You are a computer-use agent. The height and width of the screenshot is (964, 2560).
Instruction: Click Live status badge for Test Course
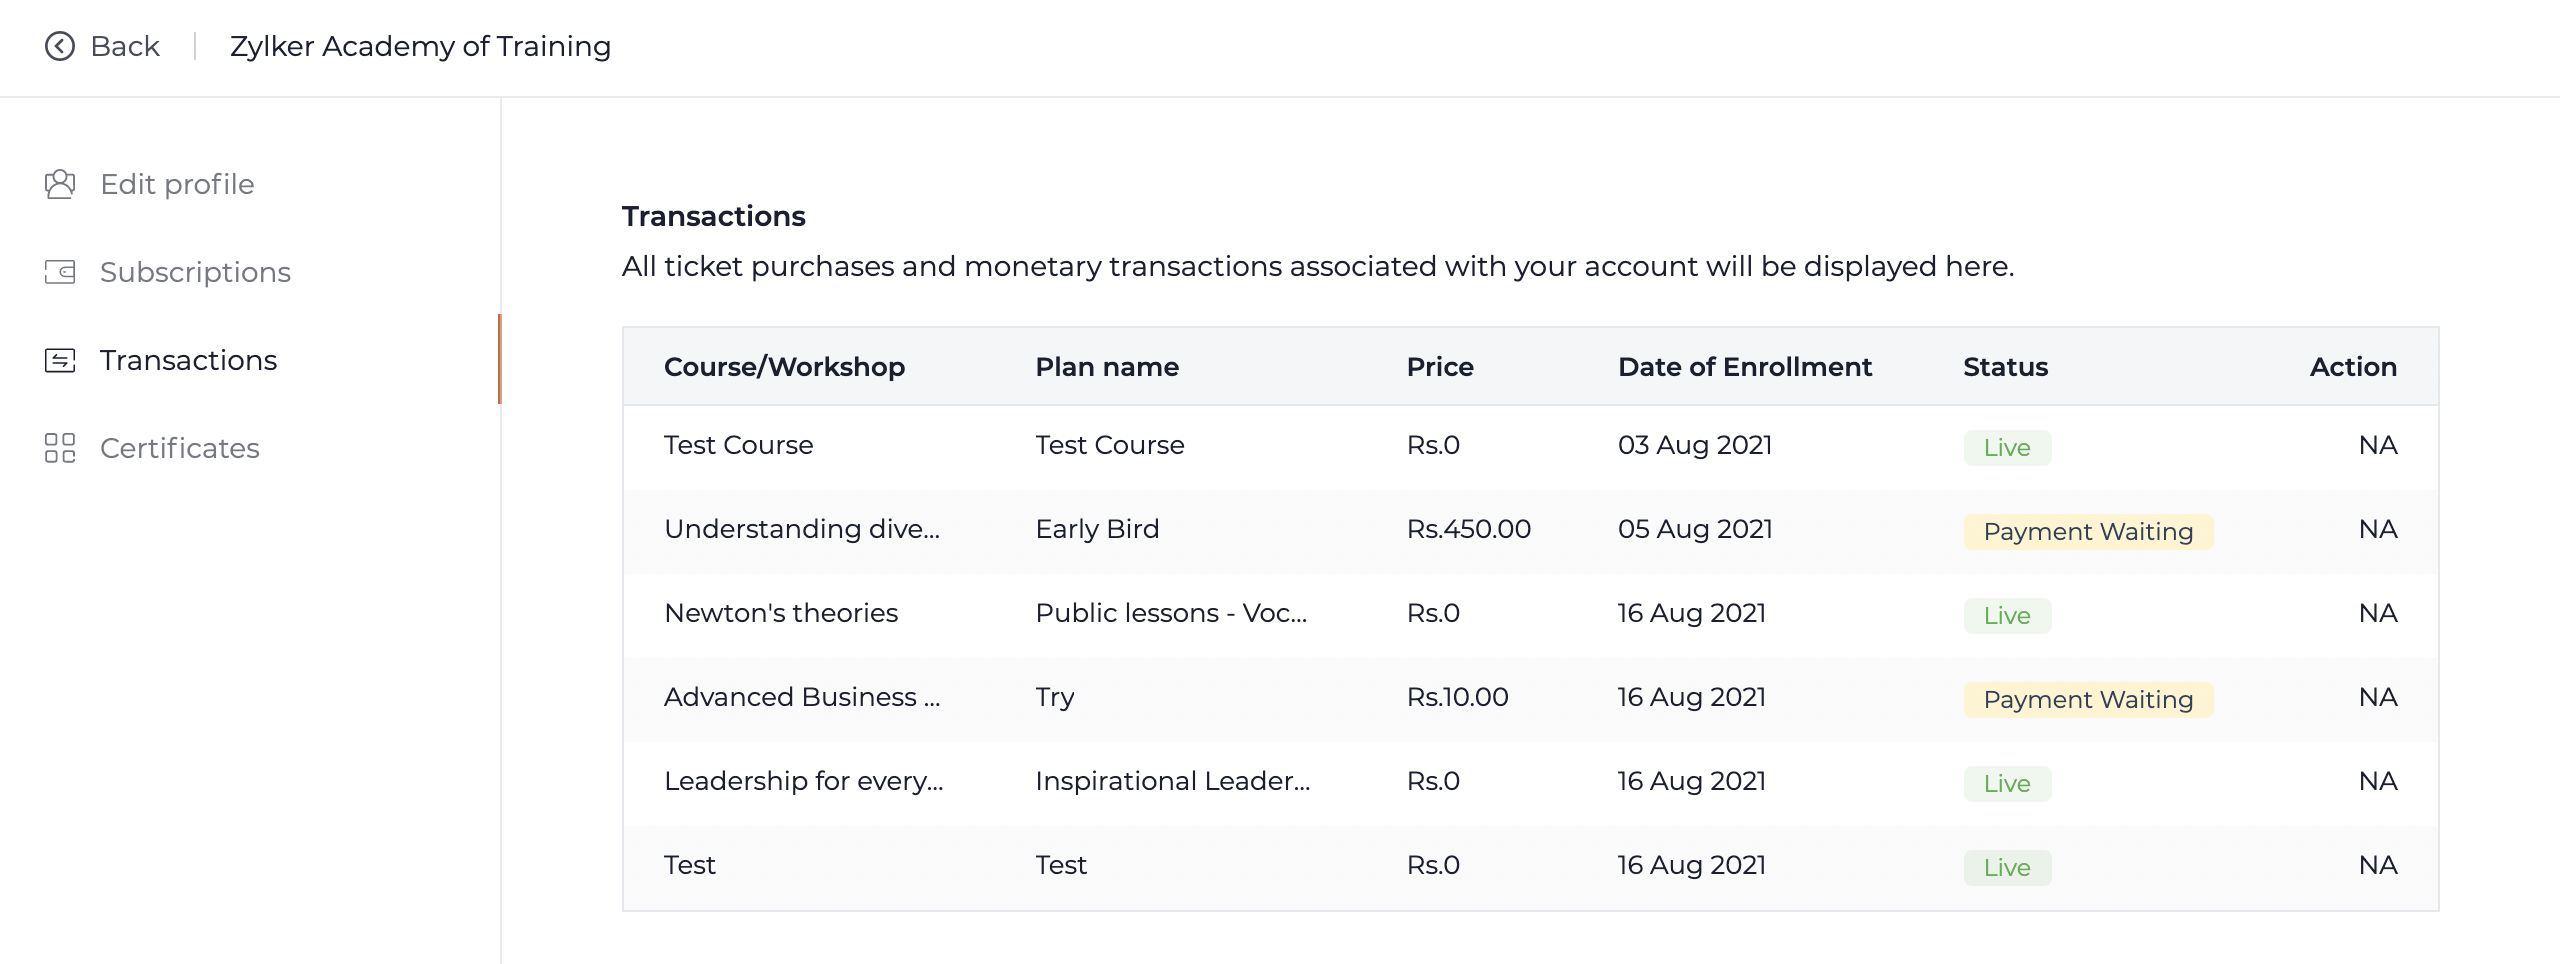(2006, 448)
